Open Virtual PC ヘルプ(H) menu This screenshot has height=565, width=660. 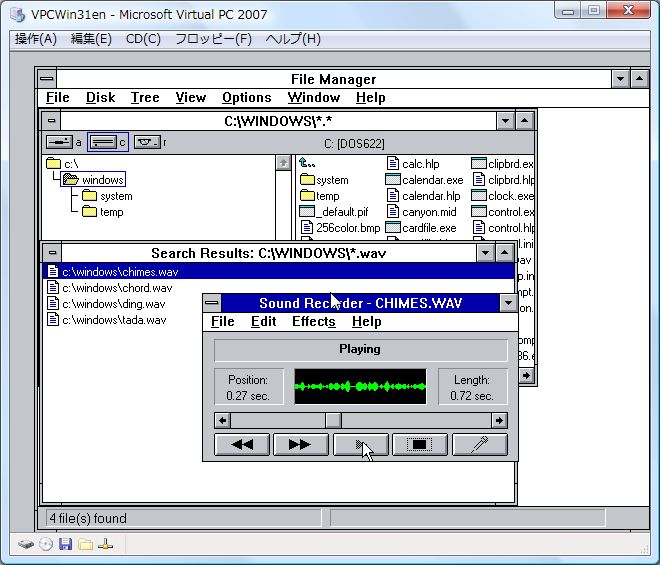tap(293, 39)
